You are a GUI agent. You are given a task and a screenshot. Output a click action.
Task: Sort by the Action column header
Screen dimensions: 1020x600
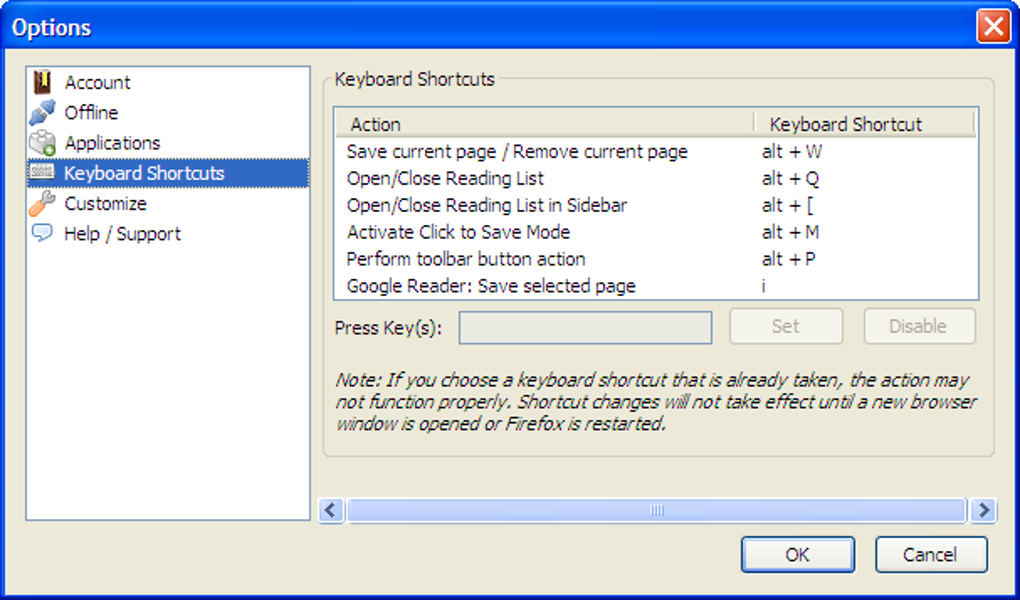tap(544, 124)
